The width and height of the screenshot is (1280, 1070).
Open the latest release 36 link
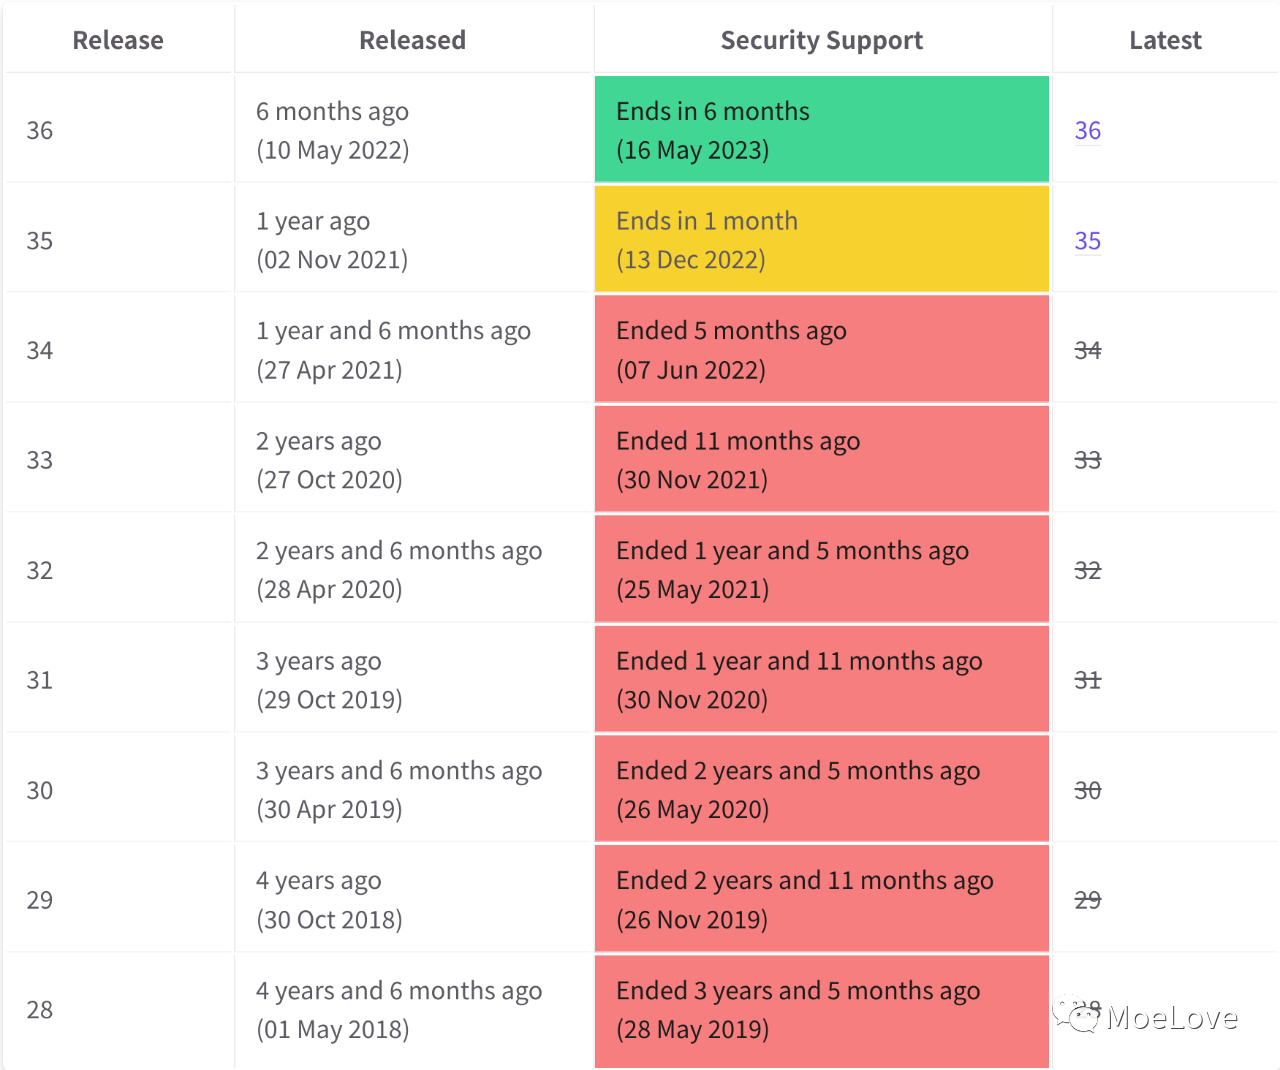1087,131
